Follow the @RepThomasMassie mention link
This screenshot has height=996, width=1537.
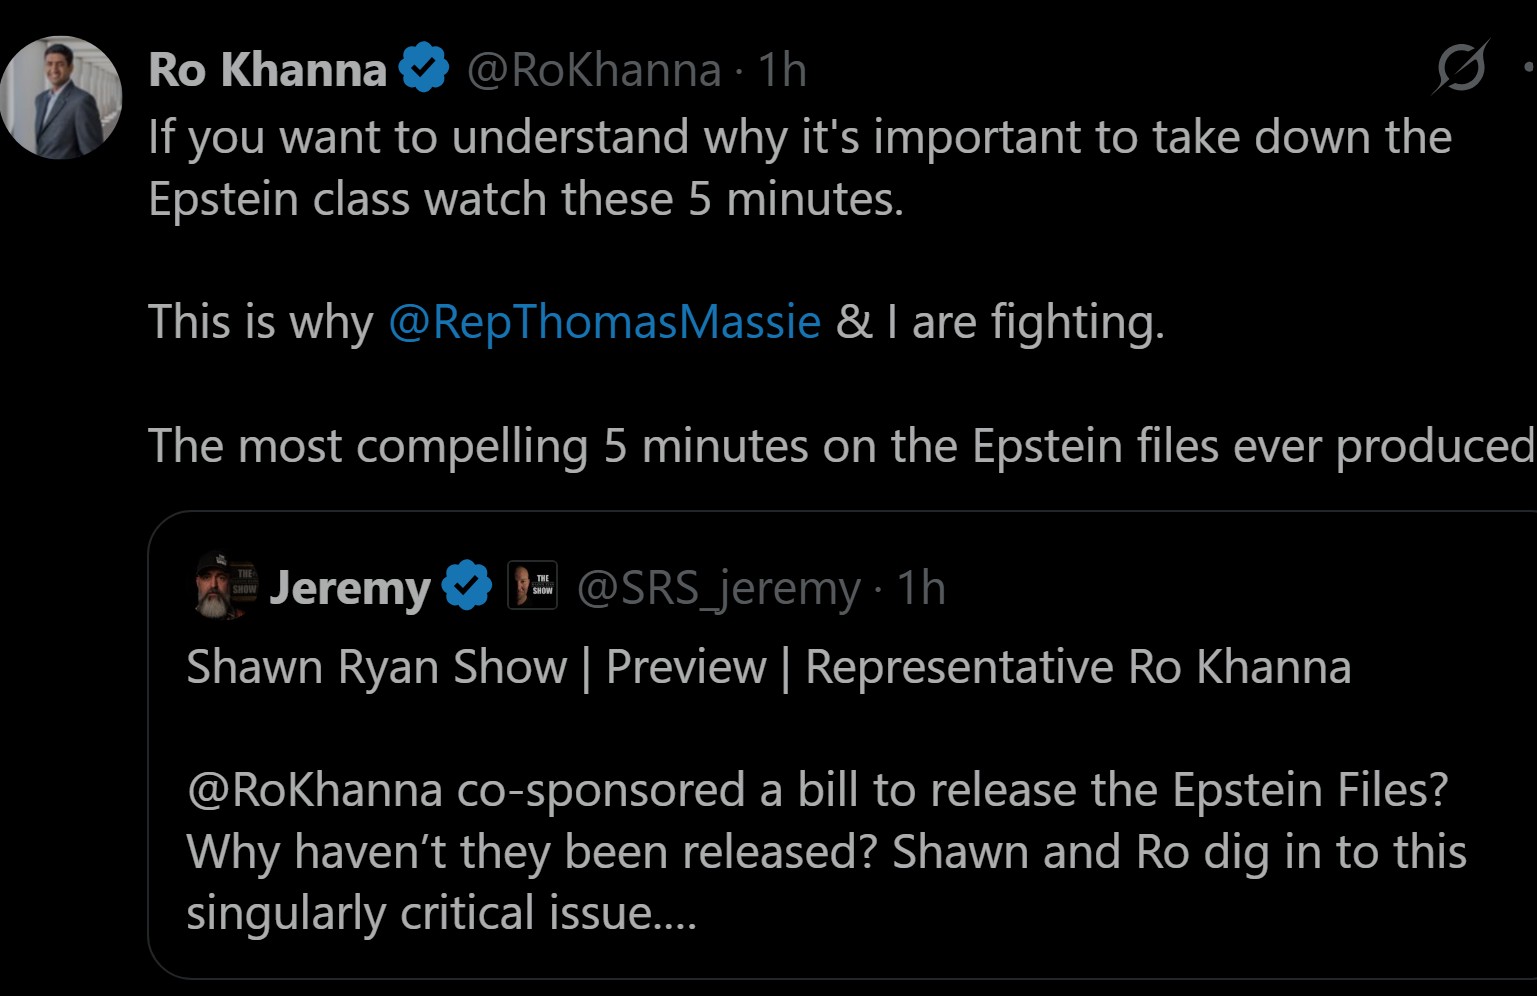coord(604,322)
